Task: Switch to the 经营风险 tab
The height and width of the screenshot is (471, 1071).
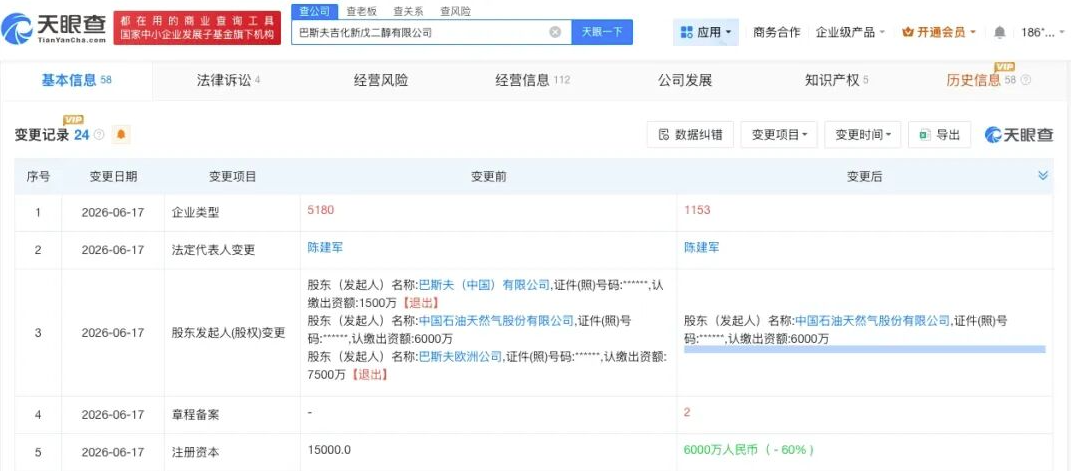Action: click(x=380, y=81)
